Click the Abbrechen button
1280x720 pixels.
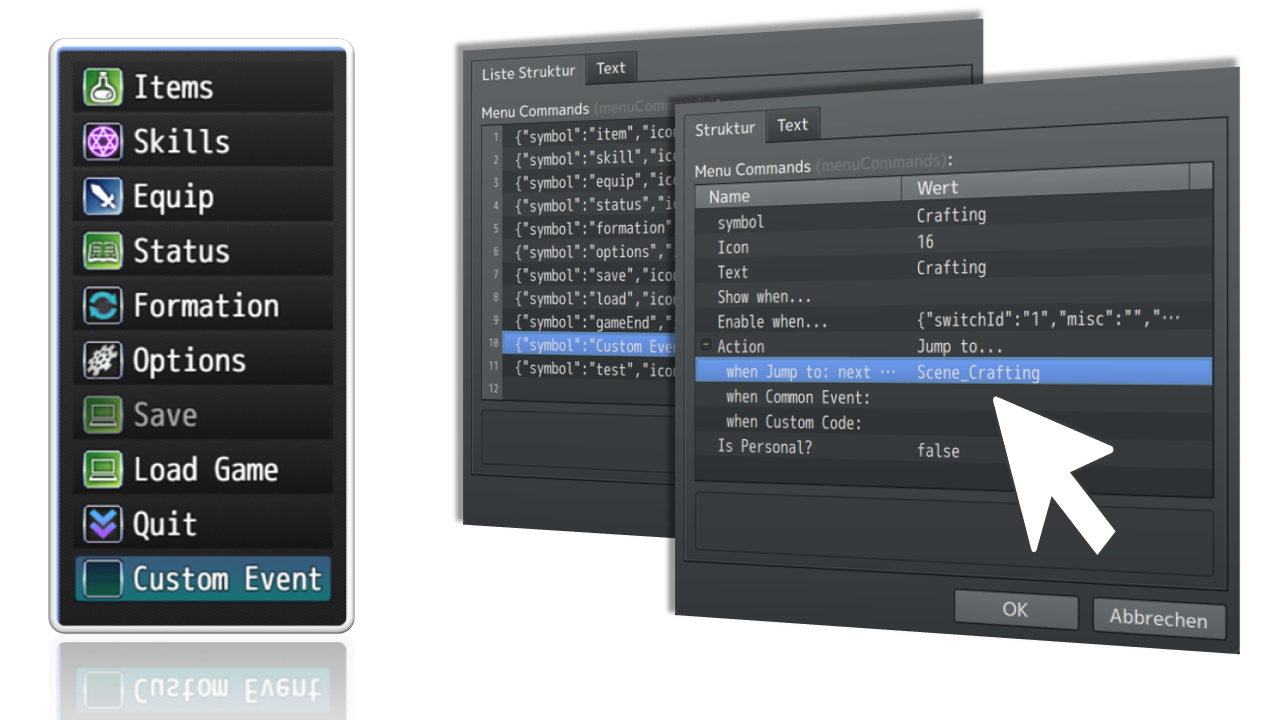click(1158, 618)
